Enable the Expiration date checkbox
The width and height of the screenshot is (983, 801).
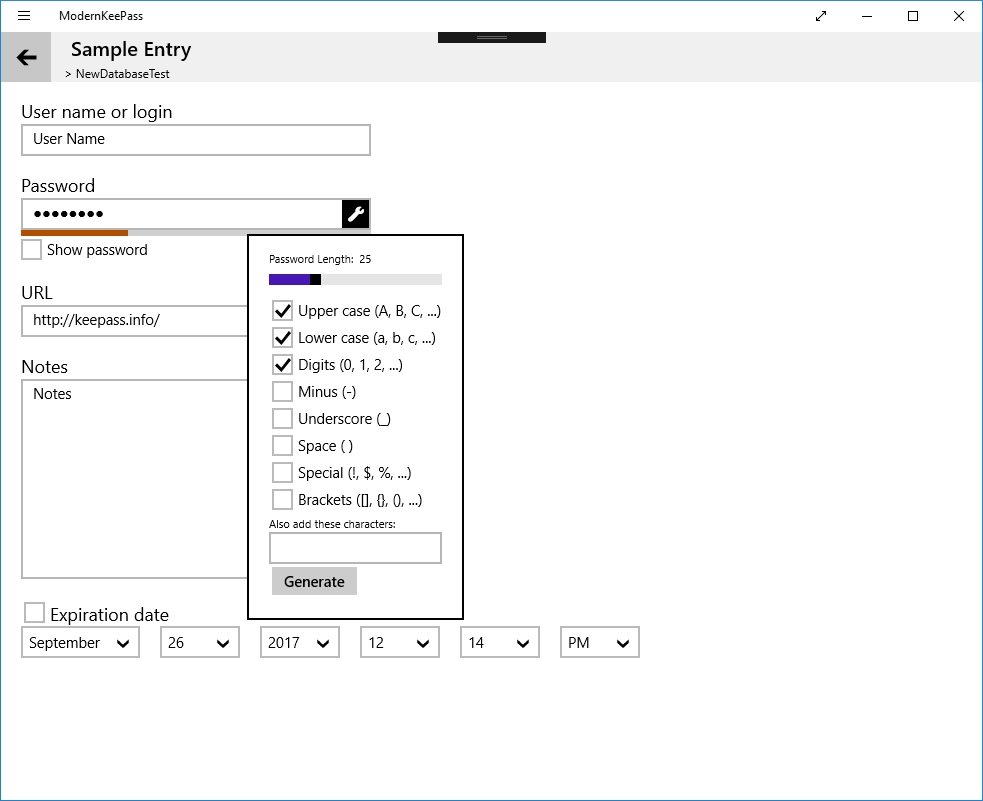(35, 613)
